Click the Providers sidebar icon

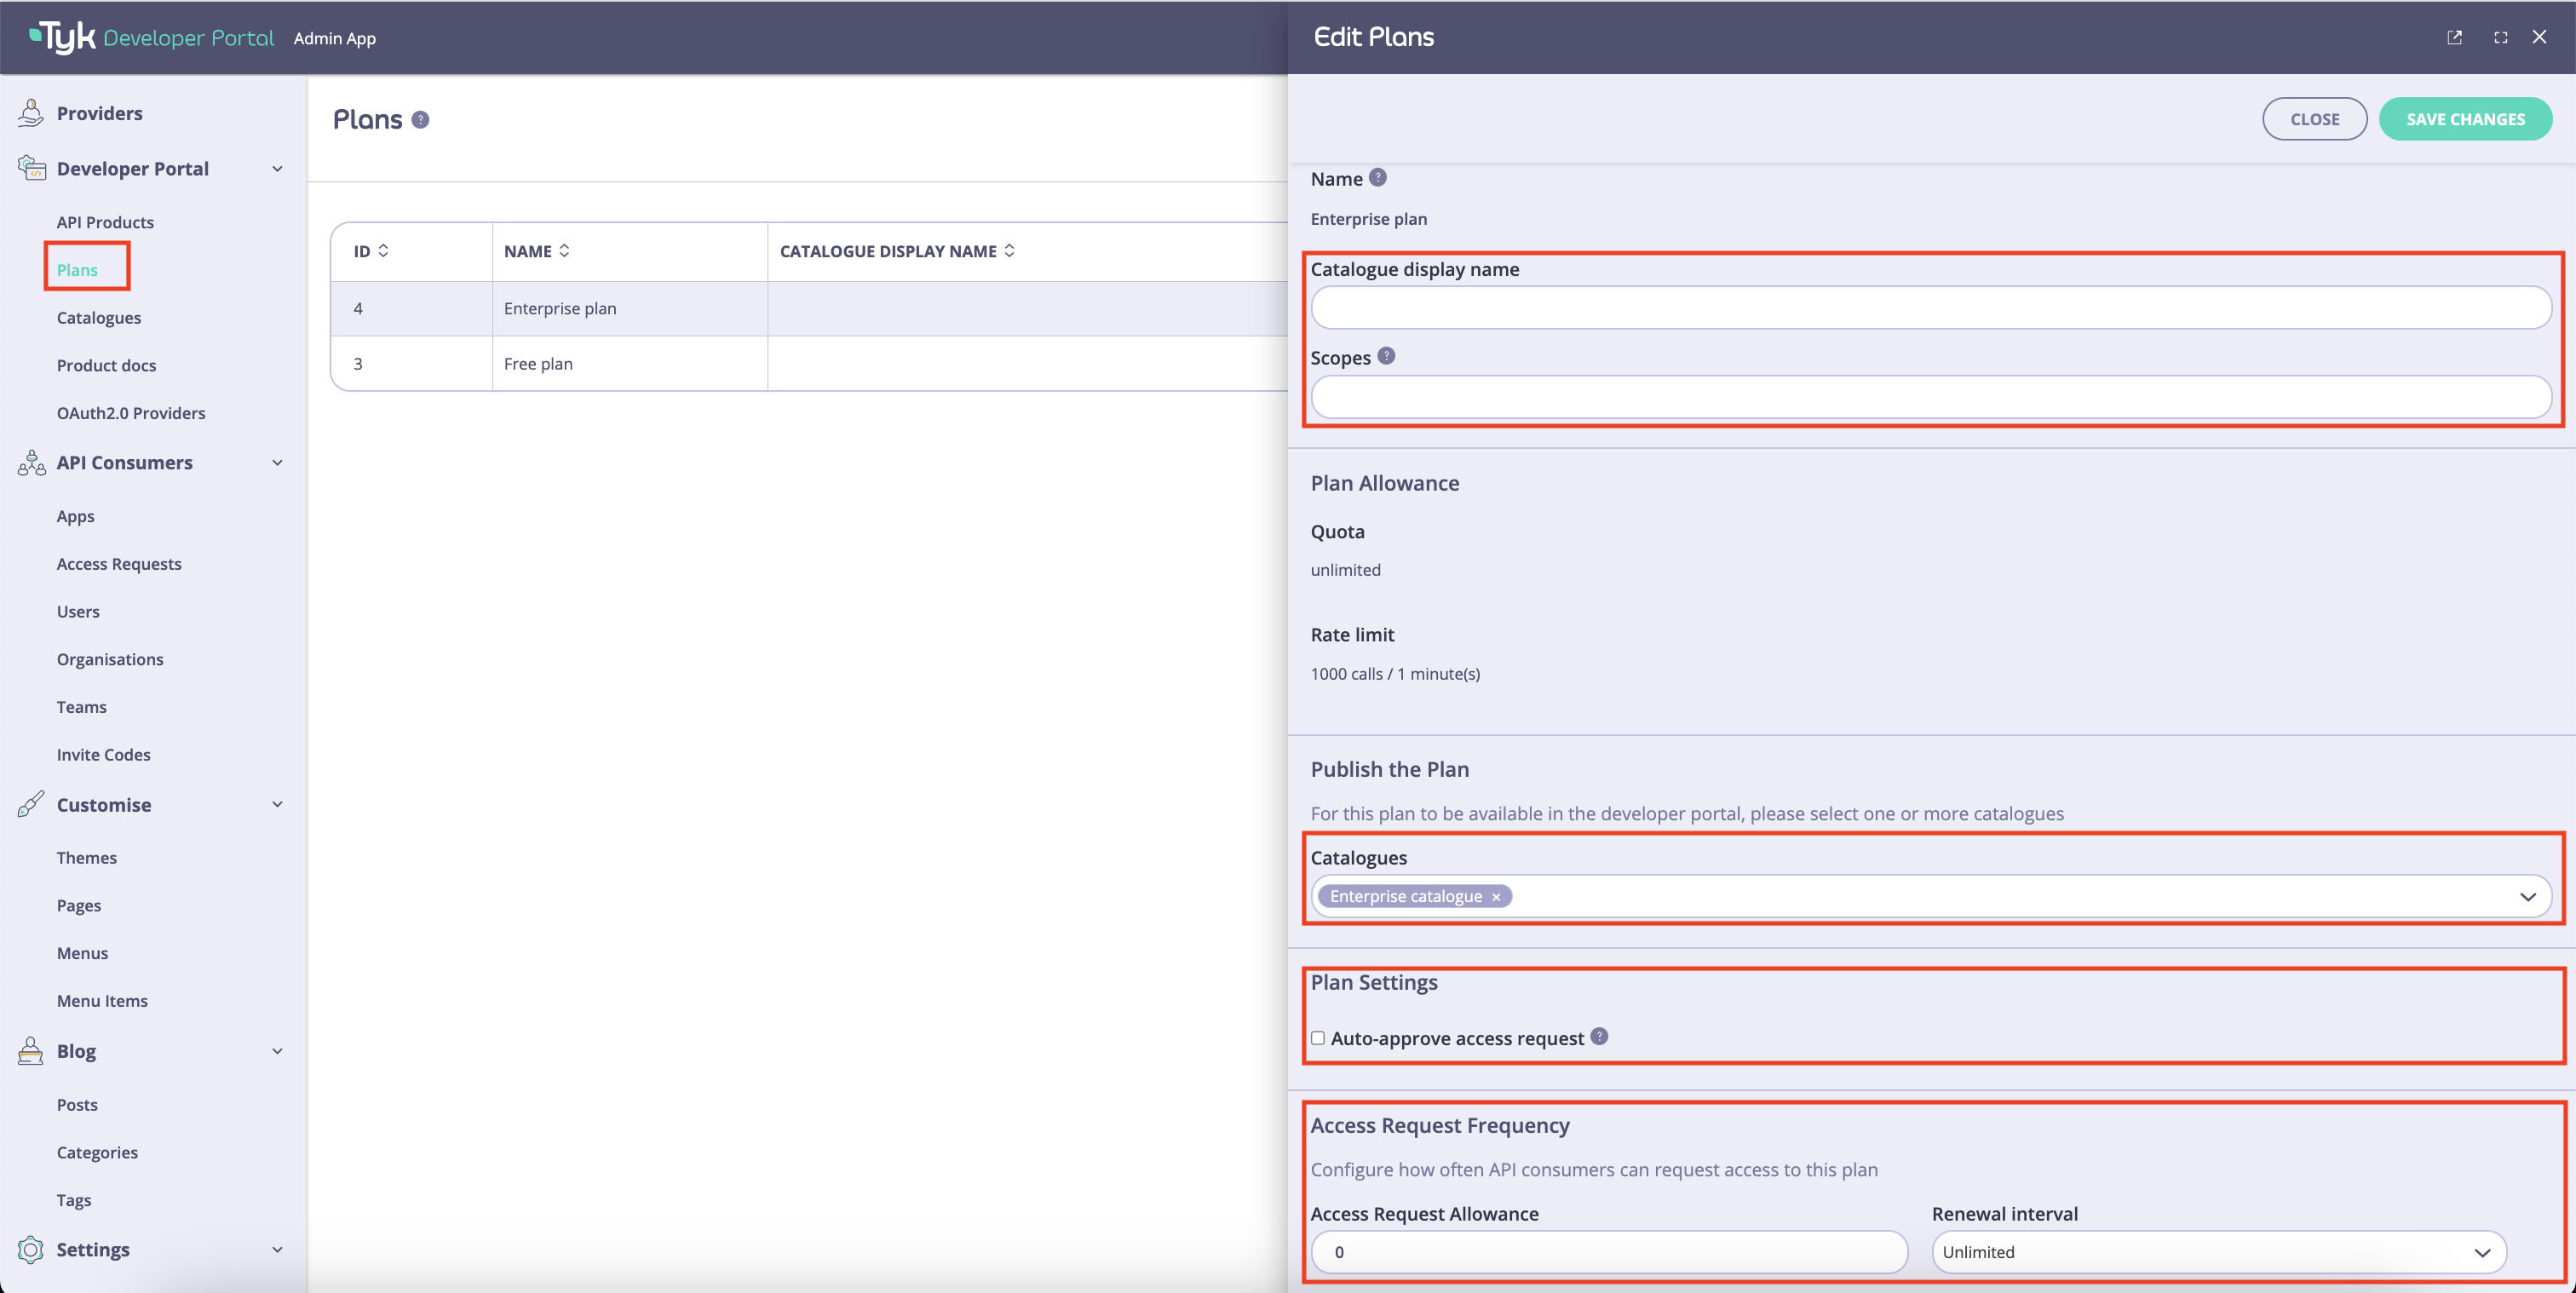coord(30,112)
